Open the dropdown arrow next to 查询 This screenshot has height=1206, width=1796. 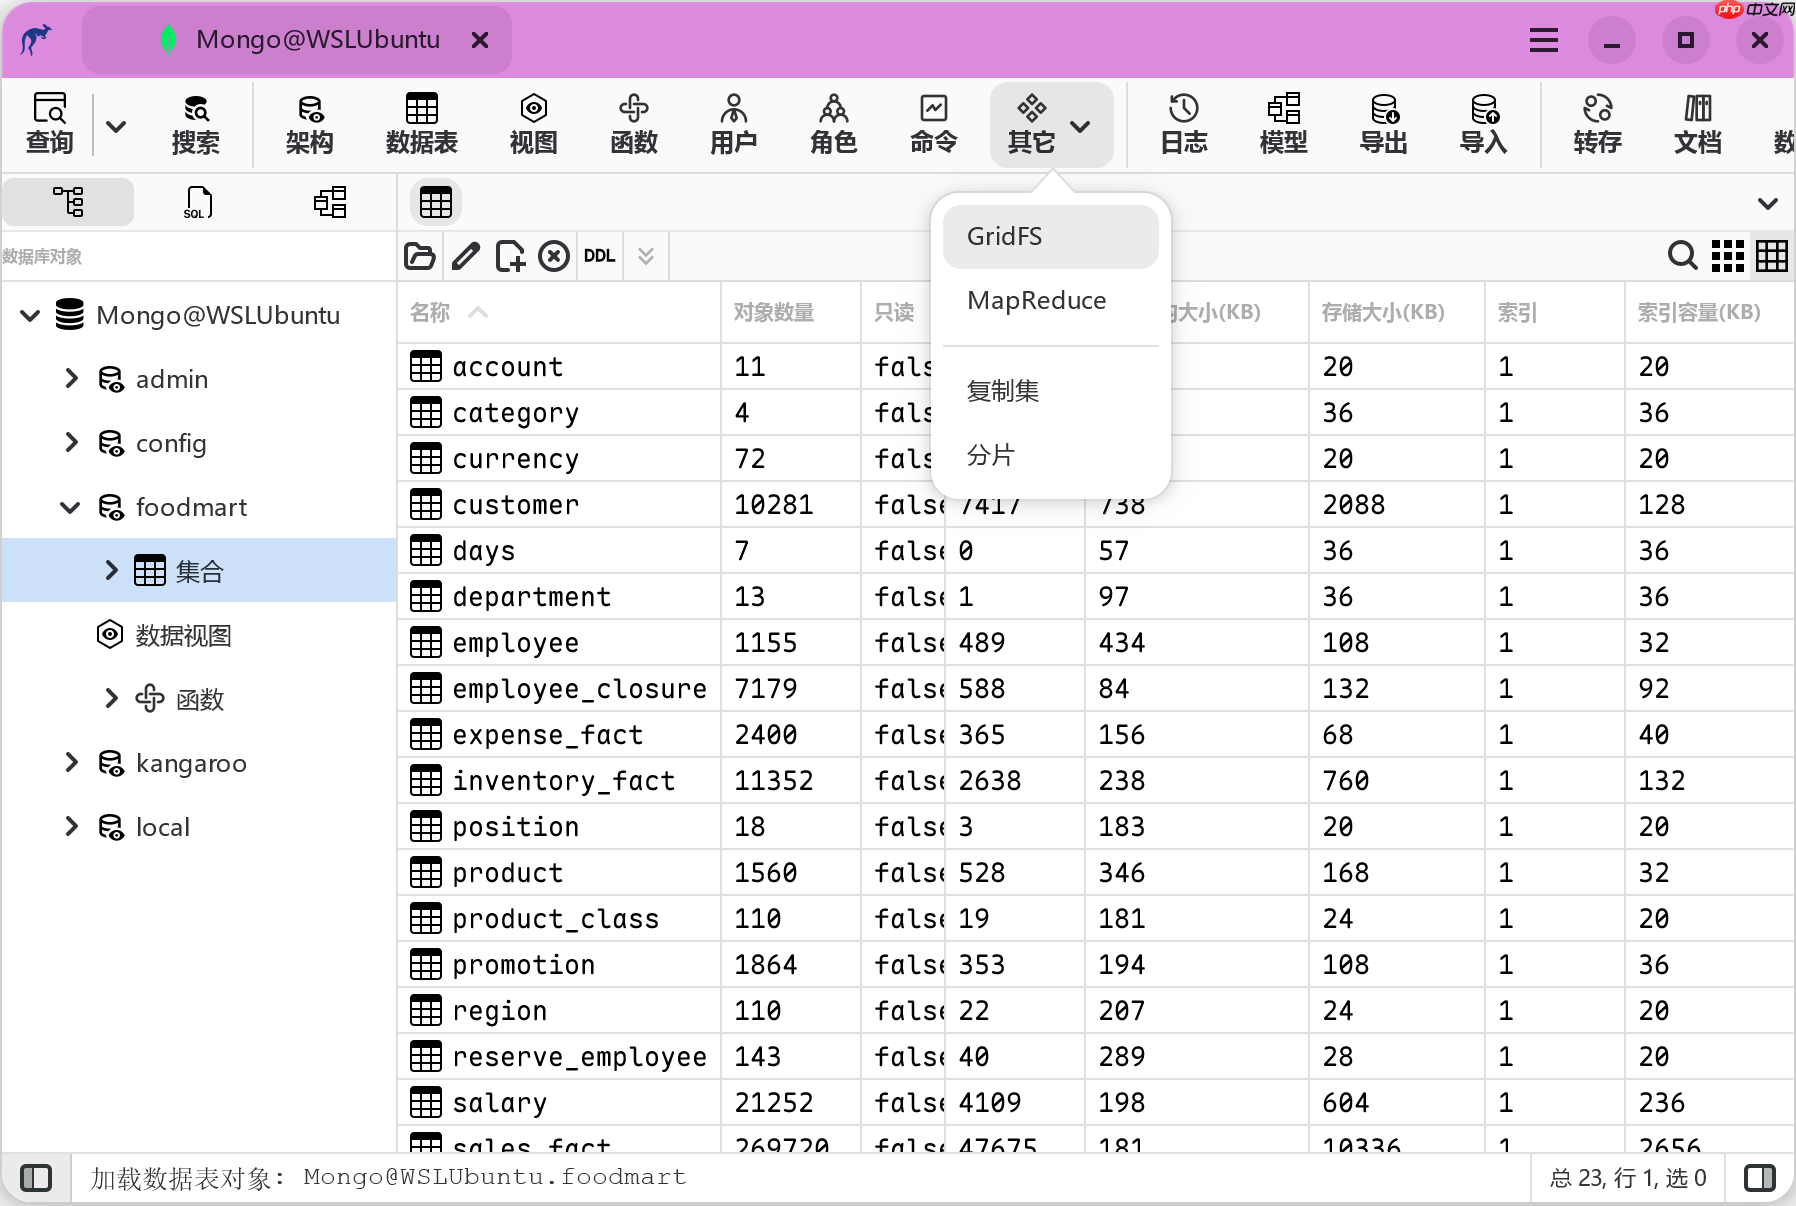(116, 127)
